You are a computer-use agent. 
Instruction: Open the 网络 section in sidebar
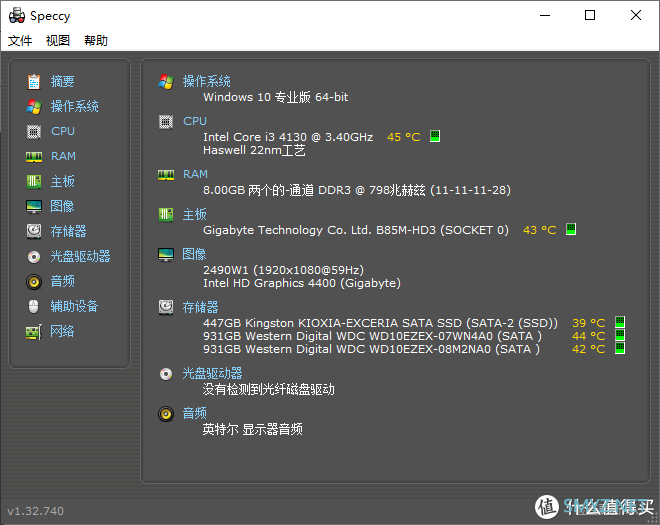tap(62, 331)
